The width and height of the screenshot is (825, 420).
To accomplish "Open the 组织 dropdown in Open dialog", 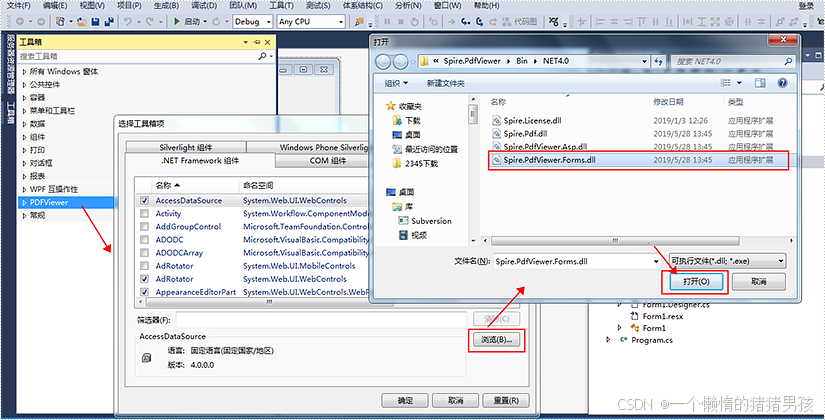I will coord(396,83).
